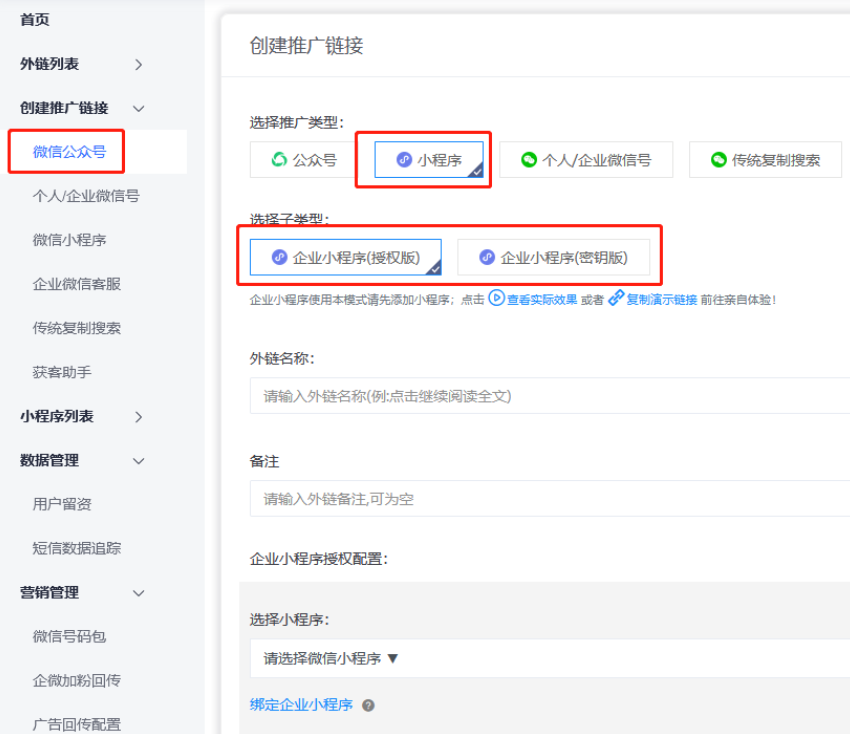Select 企业小程序(密钥版) subtype
The height and width of the screenshot is (734, 850).
[x=553, y=257]
